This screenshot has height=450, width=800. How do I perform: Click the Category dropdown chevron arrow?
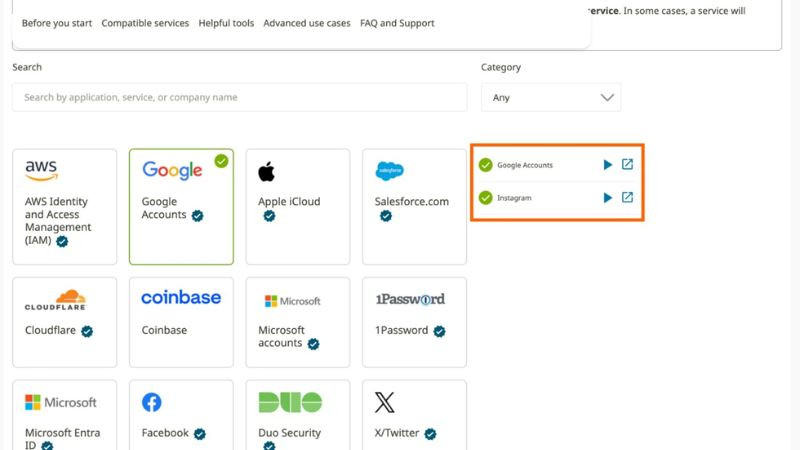(x=606, y=97)
